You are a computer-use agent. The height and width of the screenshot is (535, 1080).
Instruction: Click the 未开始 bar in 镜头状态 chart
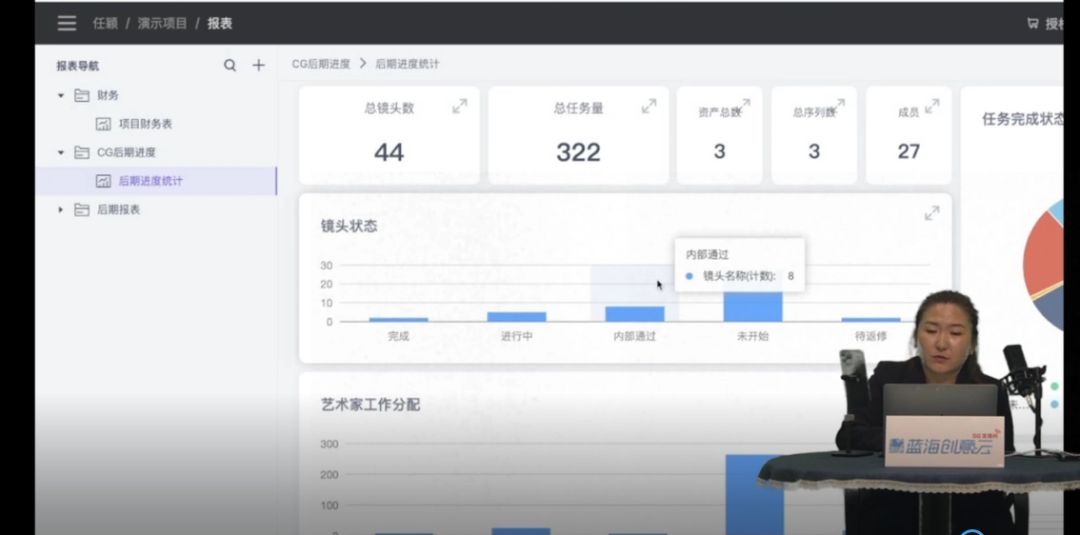[x=753, y=306]
